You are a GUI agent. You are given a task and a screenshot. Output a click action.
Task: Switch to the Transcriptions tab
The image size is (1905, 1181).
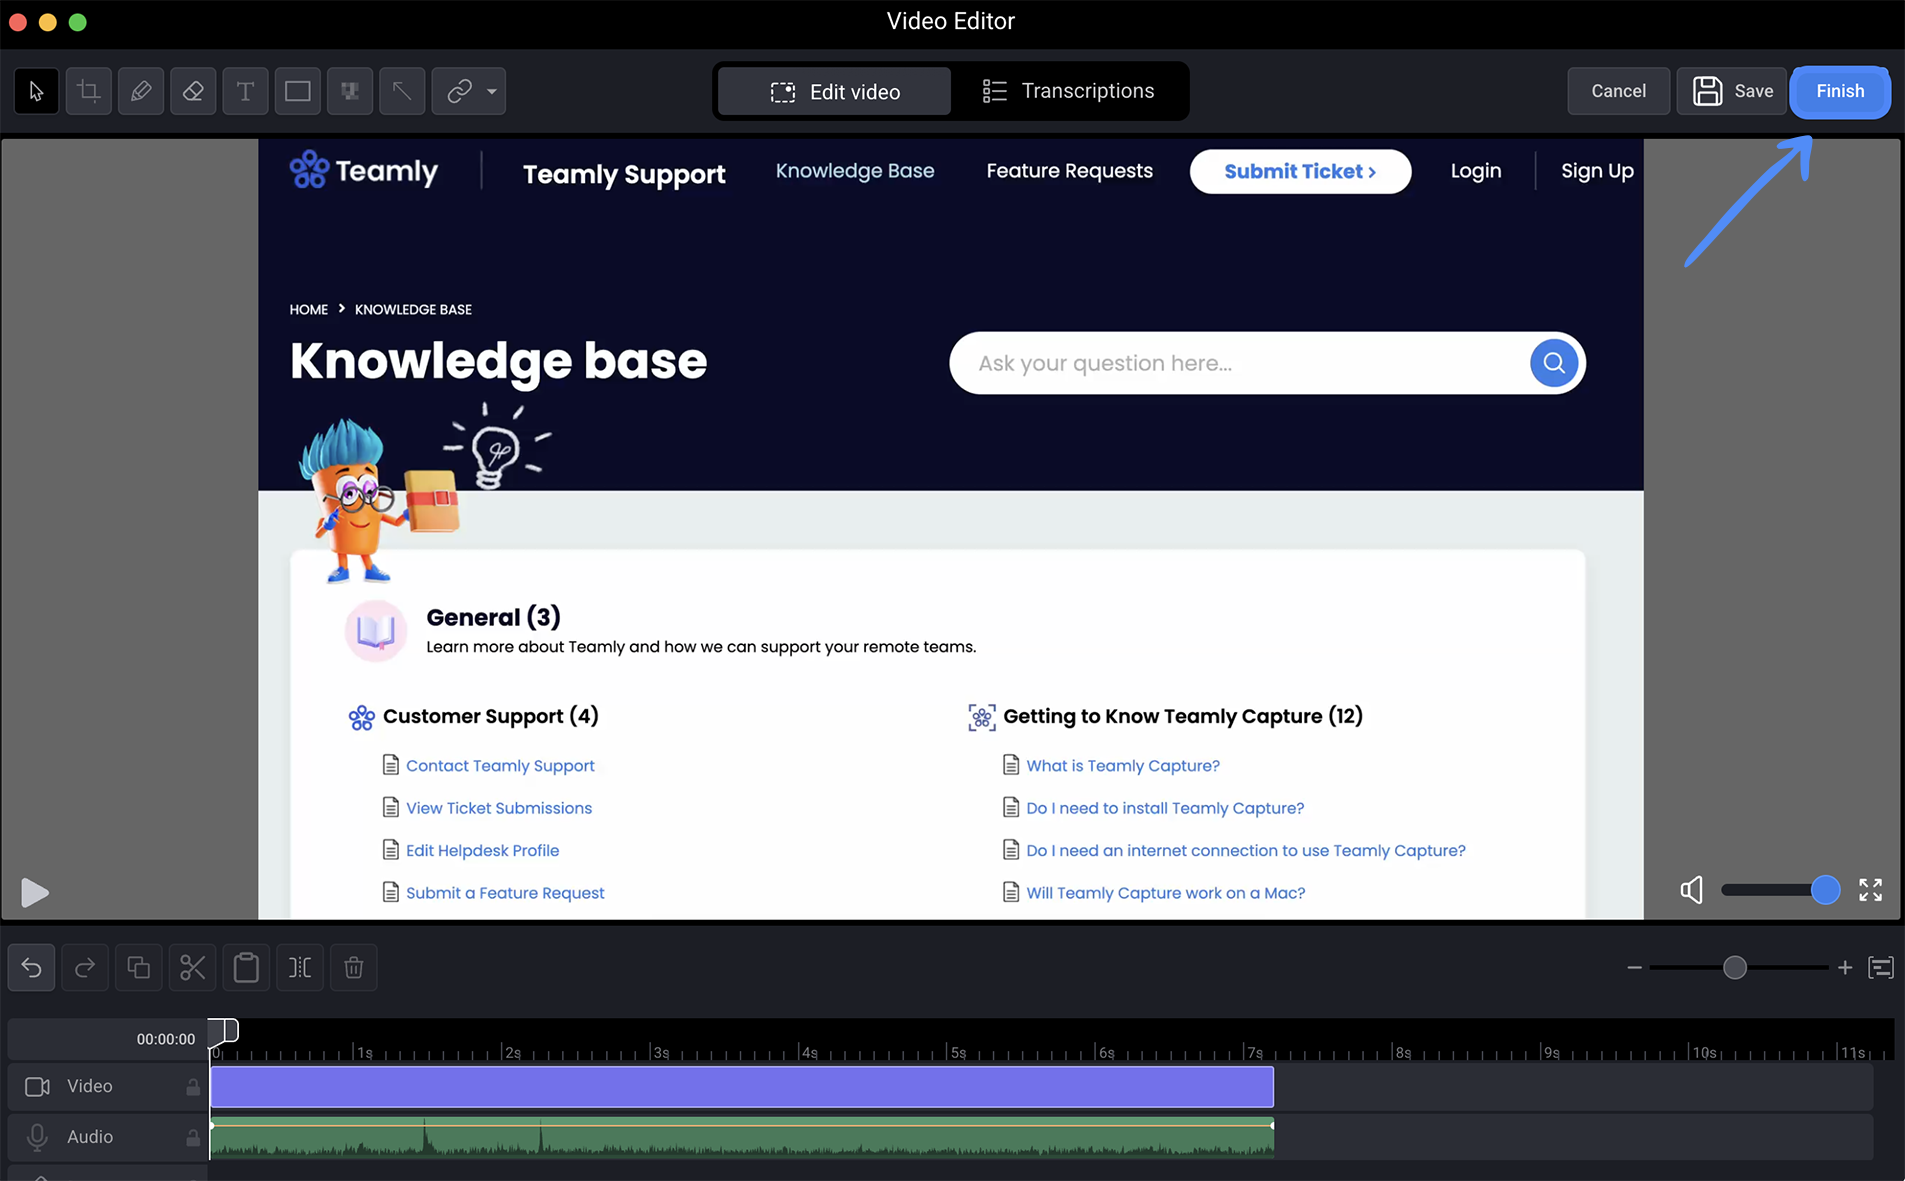[x=1068, y=91]
